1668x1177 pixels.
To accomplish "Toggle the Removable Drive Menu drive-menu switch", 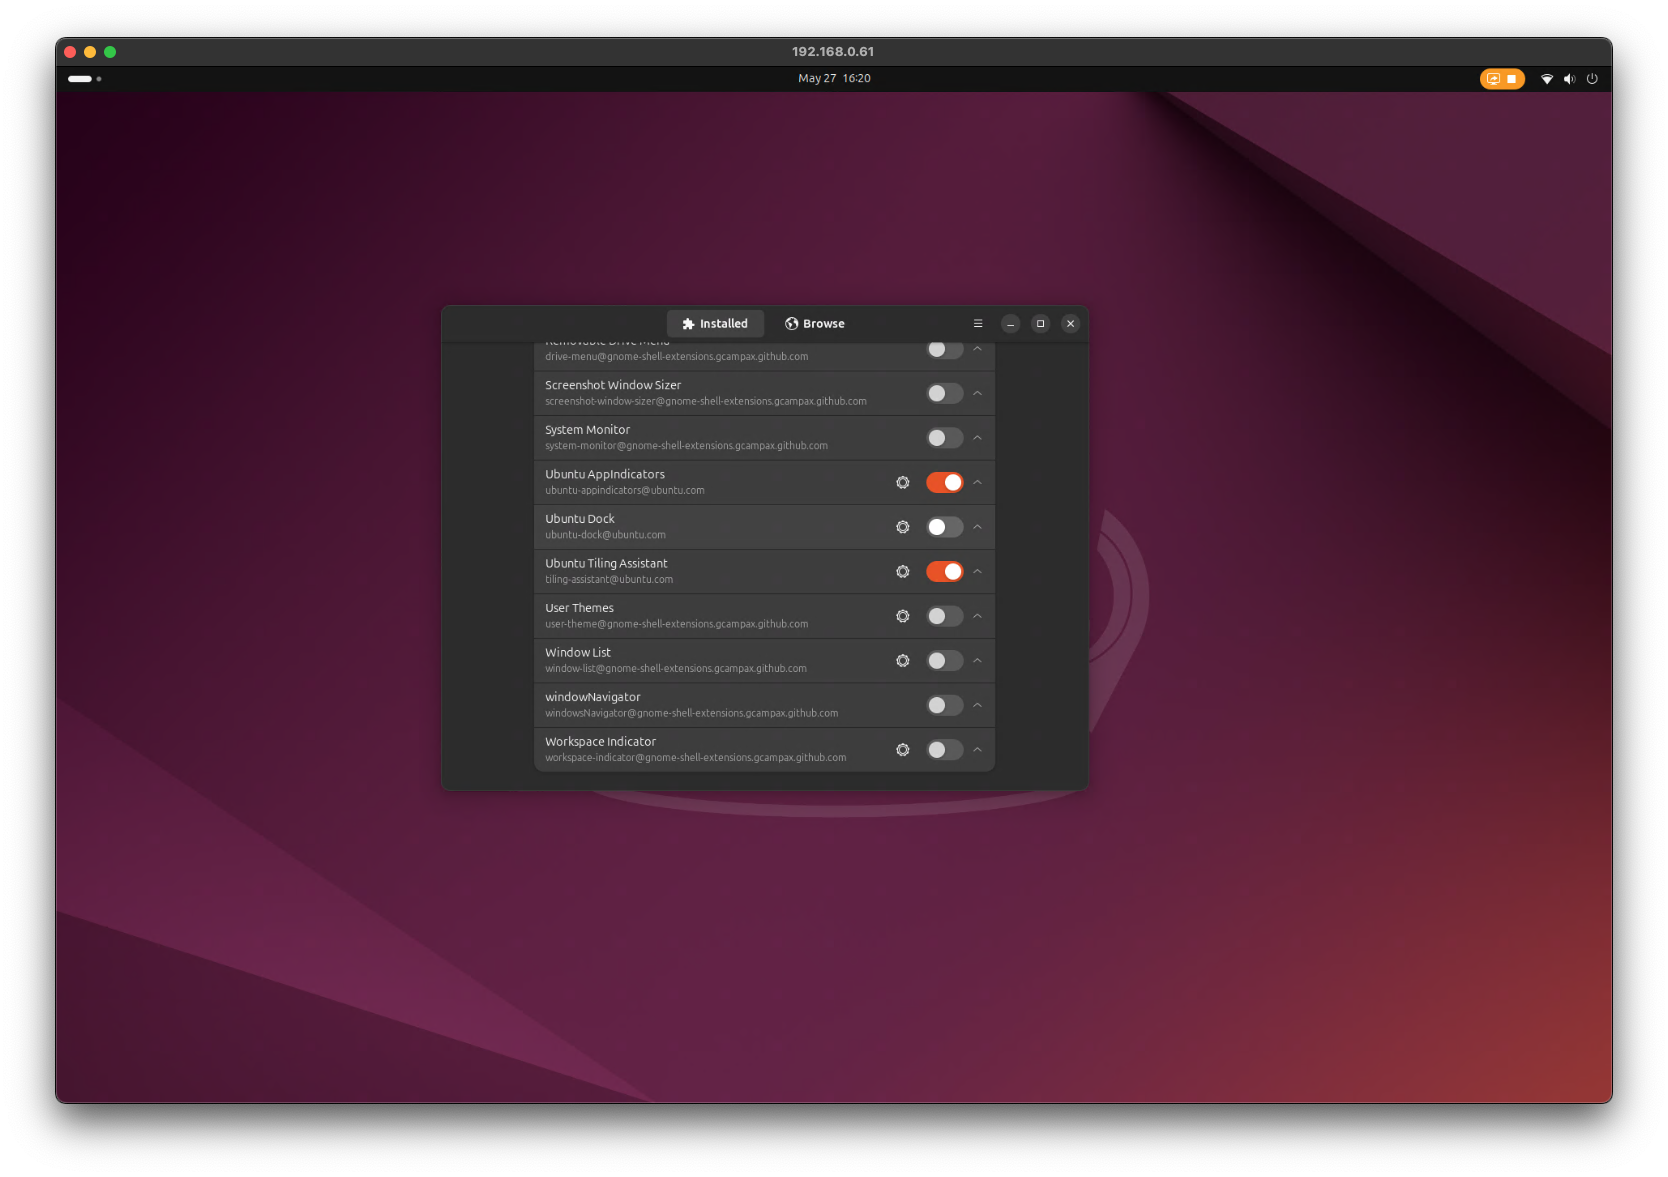I will (944, 349).
